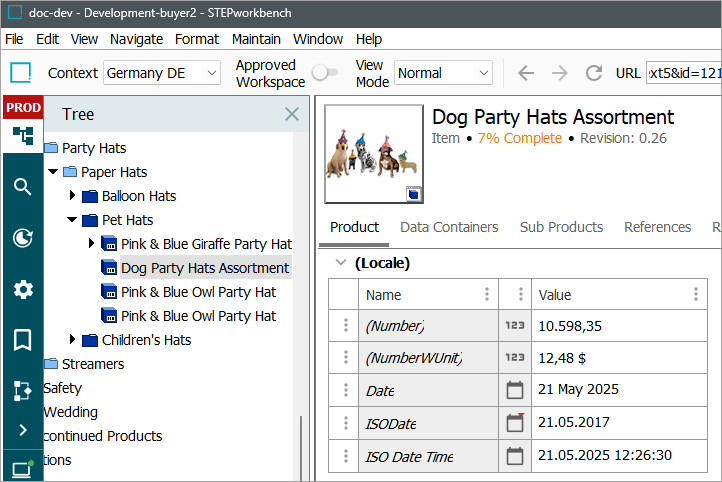Click the history clock sidebar icon

pyautogui.click(x=22, y=238)
